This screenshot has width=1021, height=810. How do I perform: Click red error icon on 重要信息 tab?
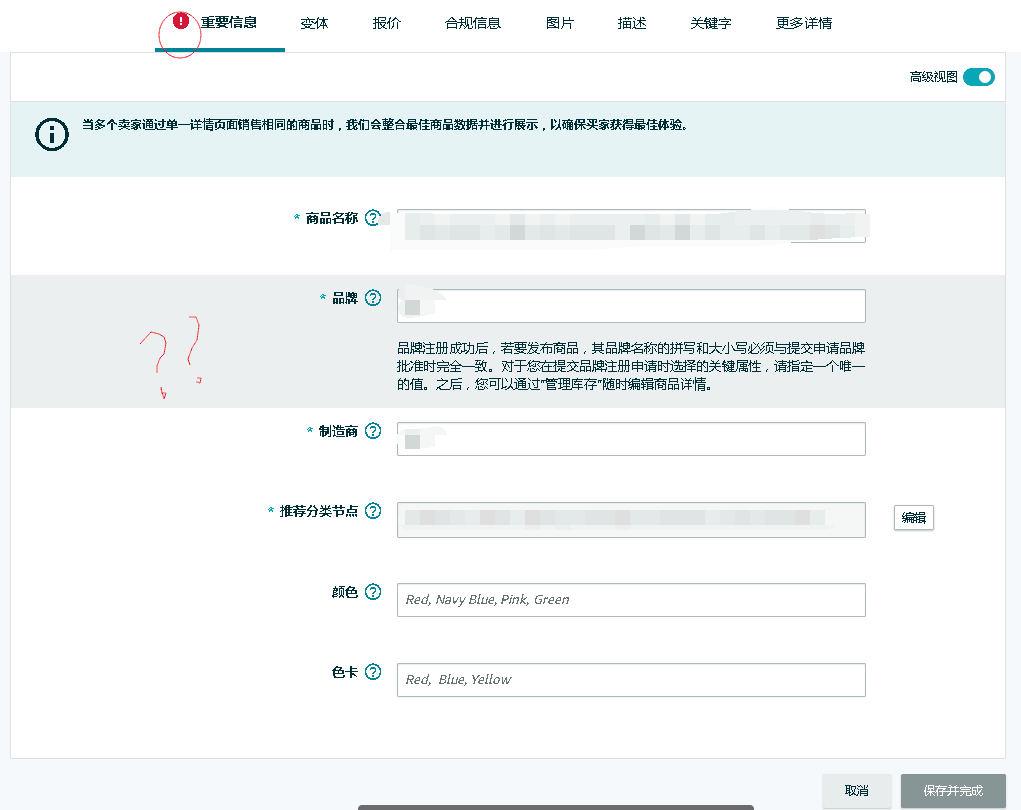180,21
